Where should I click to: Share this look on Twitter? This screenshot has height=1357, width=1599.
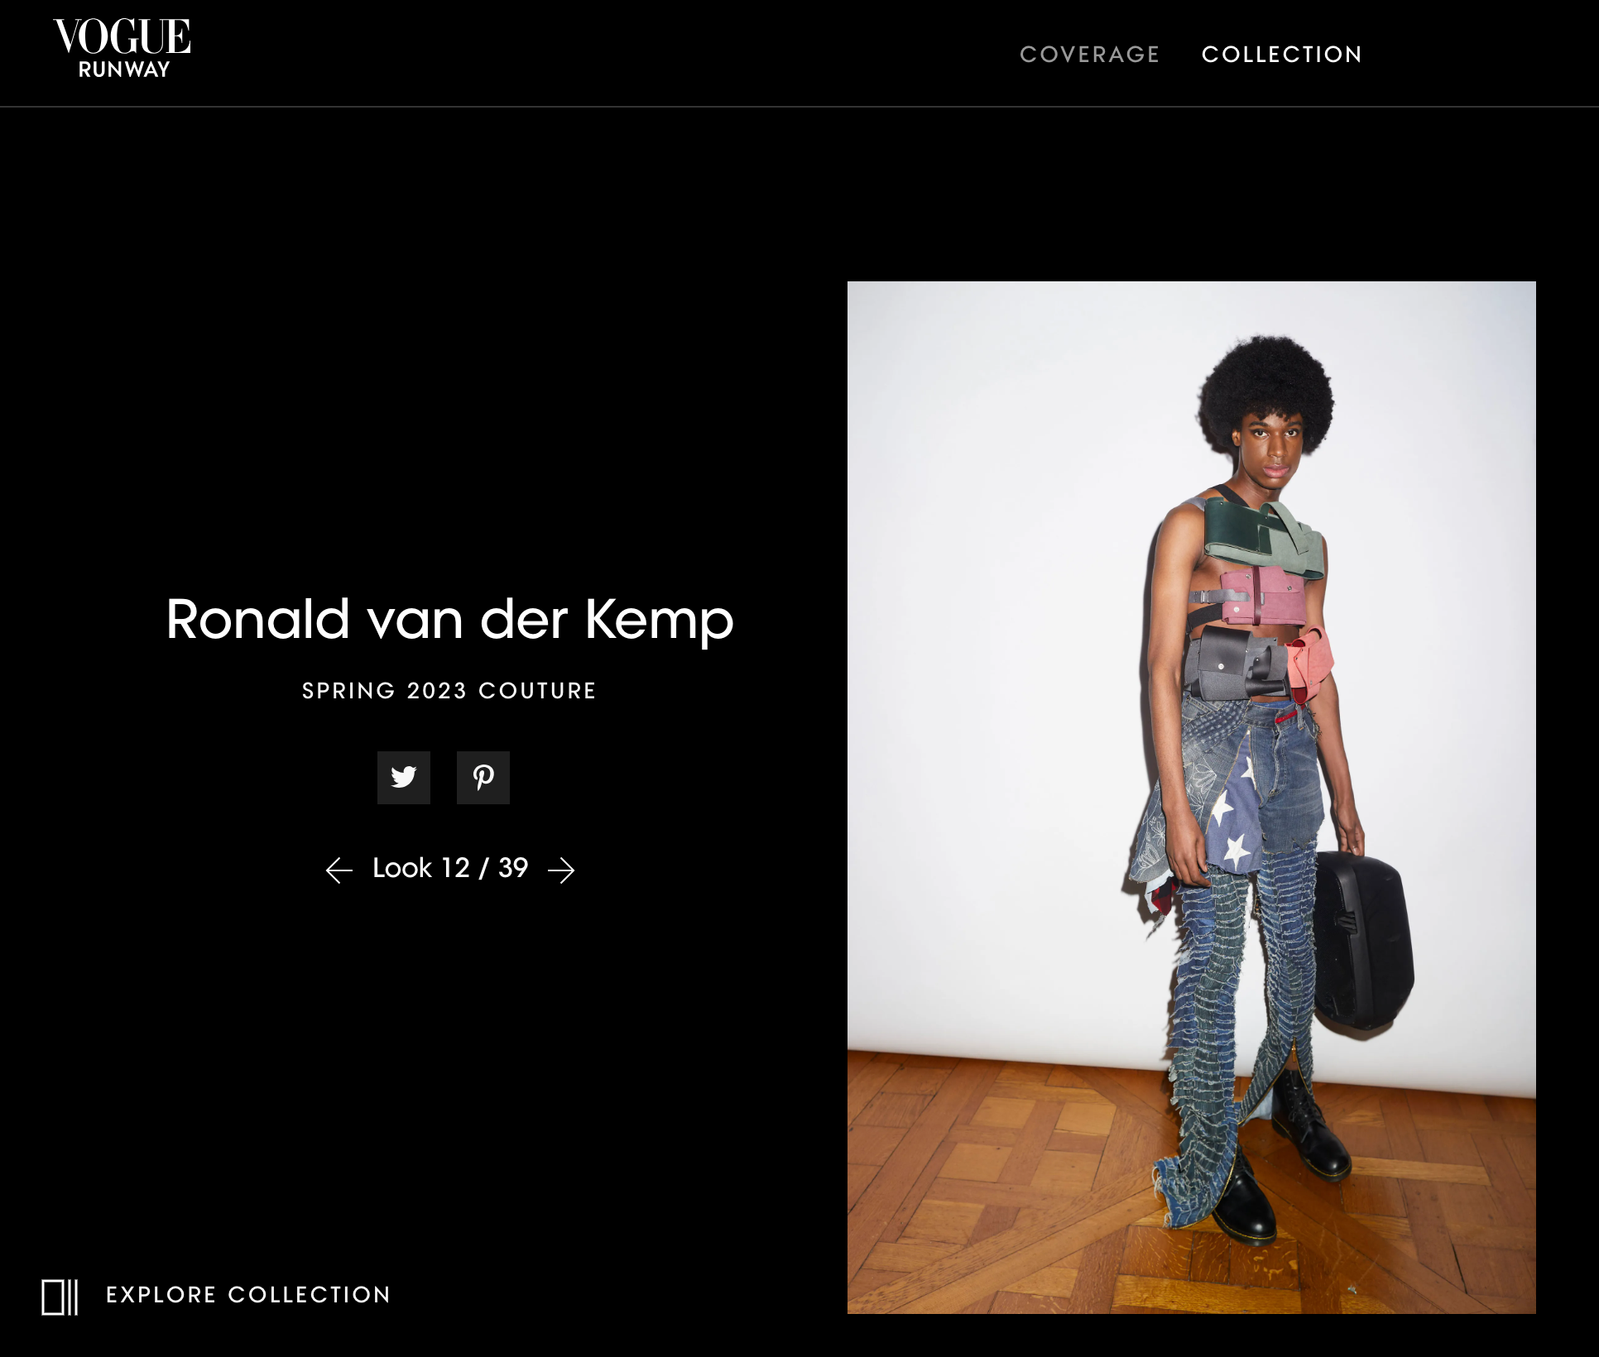[x=403, y=777]
